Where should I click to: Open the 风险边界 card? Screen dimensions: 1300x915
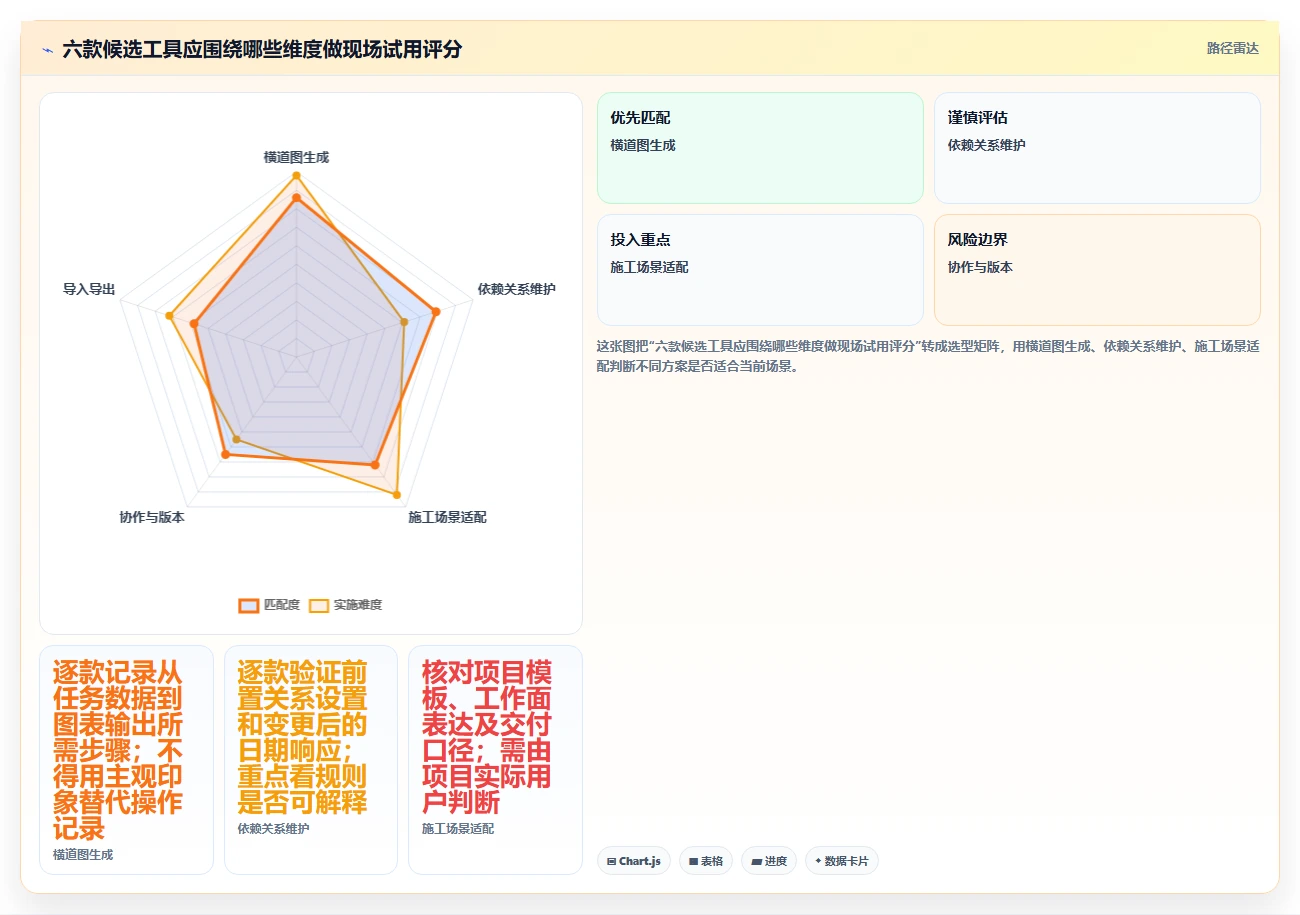tap(1097, 270)
